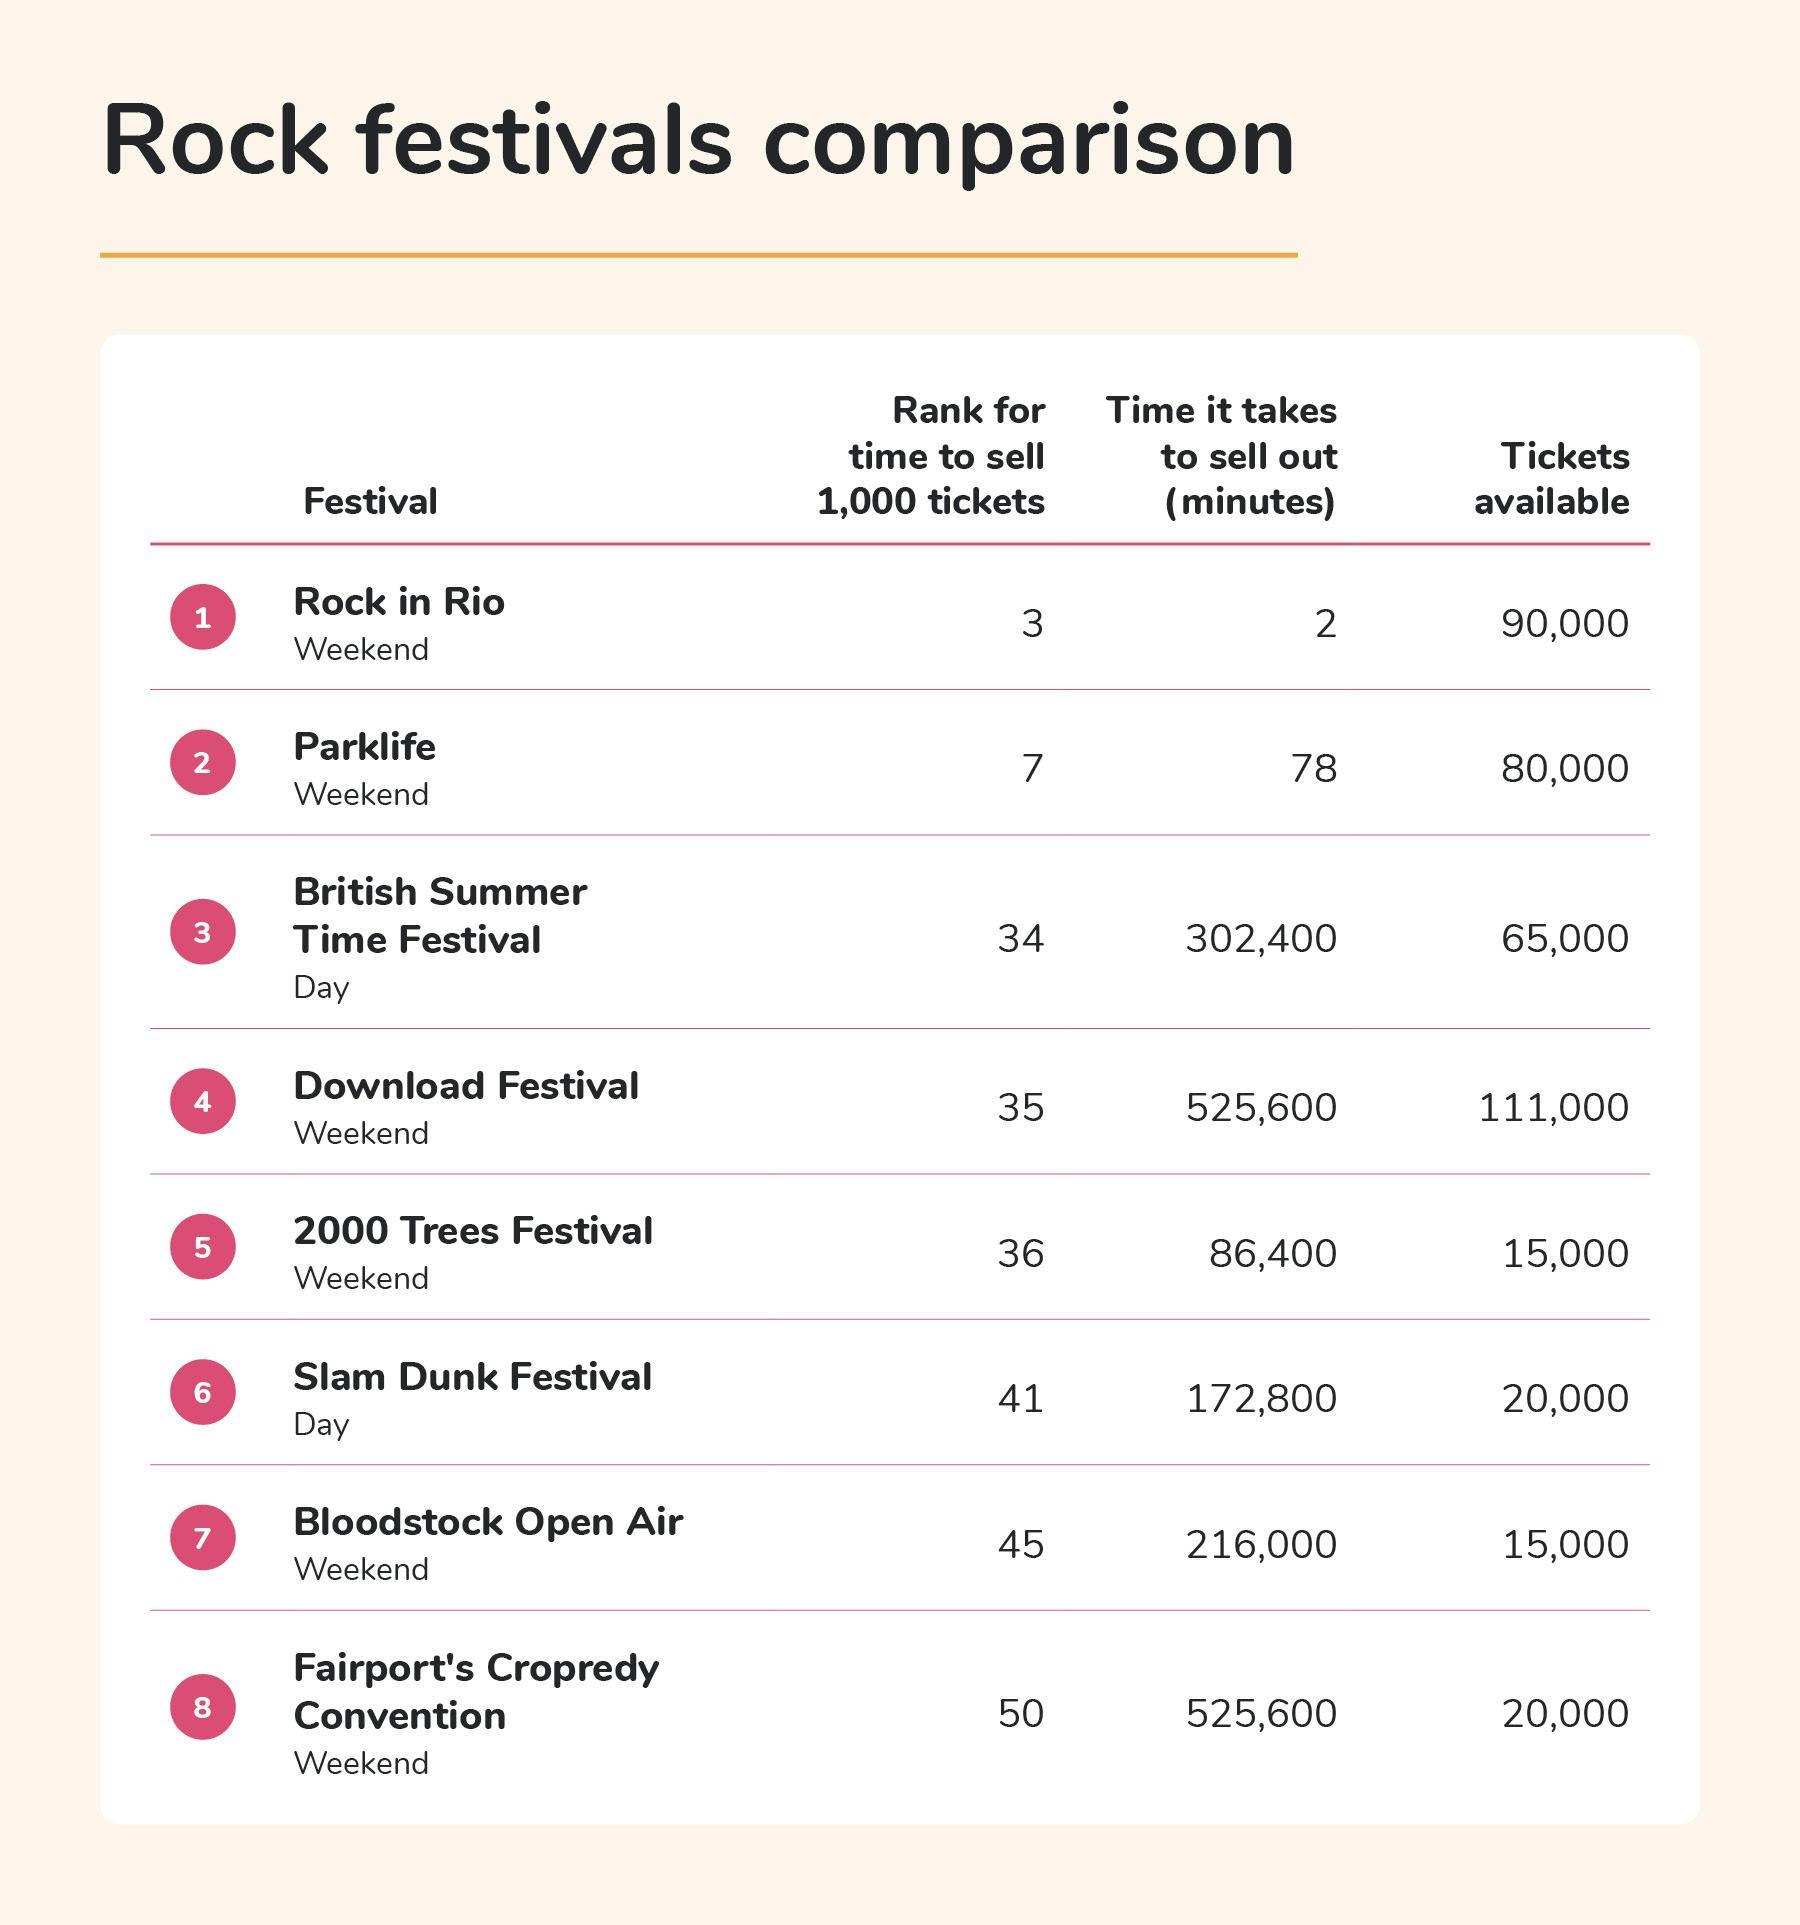The height and width of the screenshot is (1925, 1800).
Task: Click the Rock festivals comparison title
Action: 698,140
